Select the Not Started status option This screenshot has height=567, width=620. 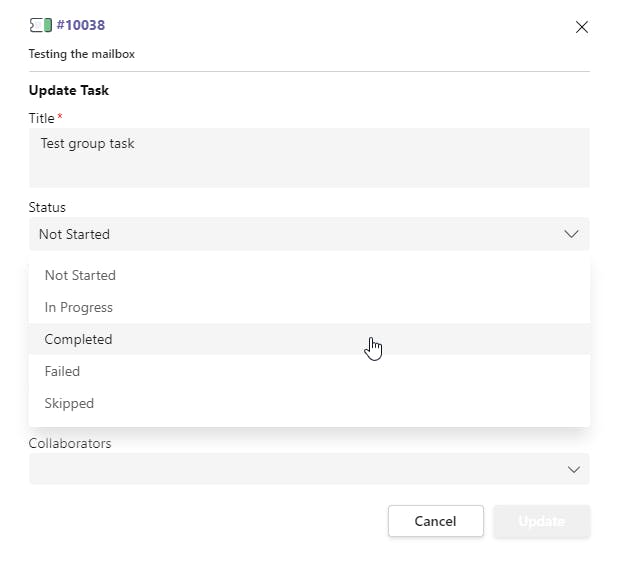click(80, 275)
